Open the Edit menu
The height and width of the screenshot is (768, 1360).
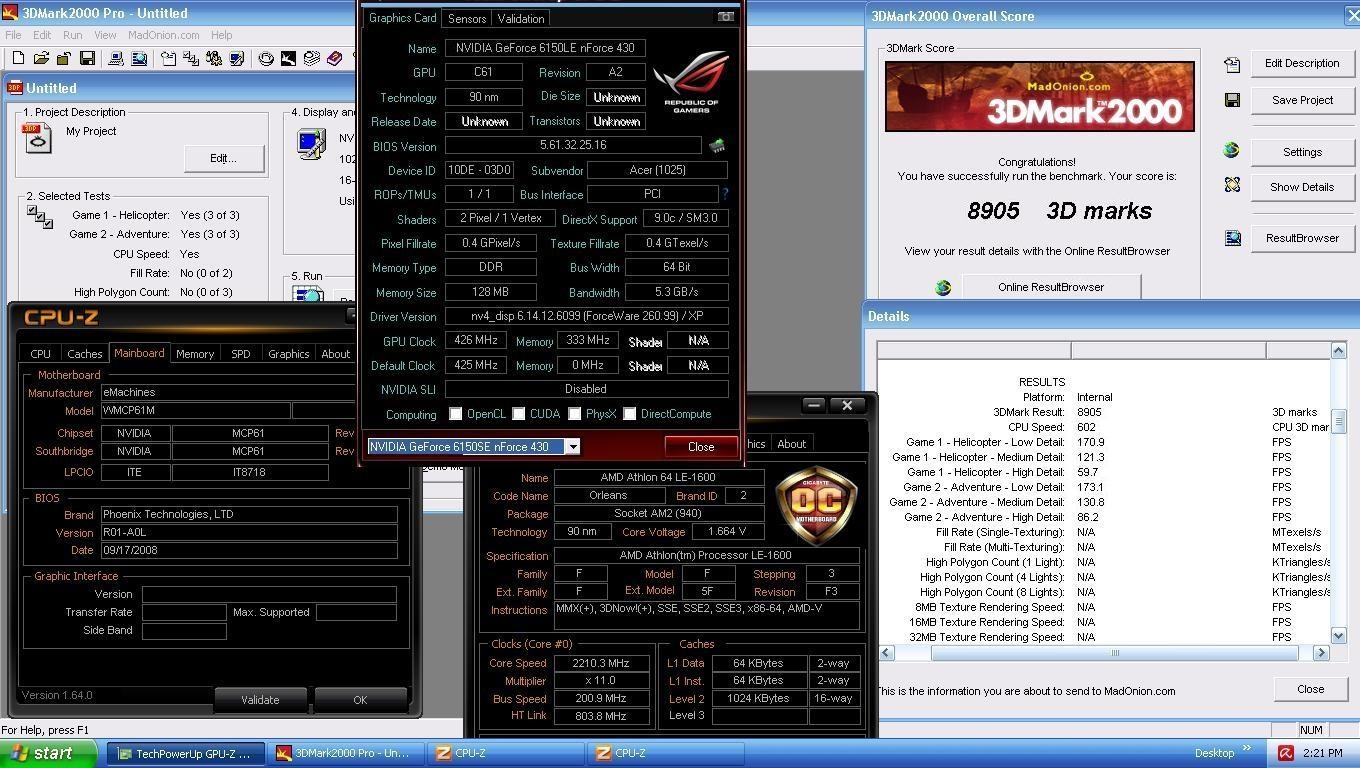42,35
